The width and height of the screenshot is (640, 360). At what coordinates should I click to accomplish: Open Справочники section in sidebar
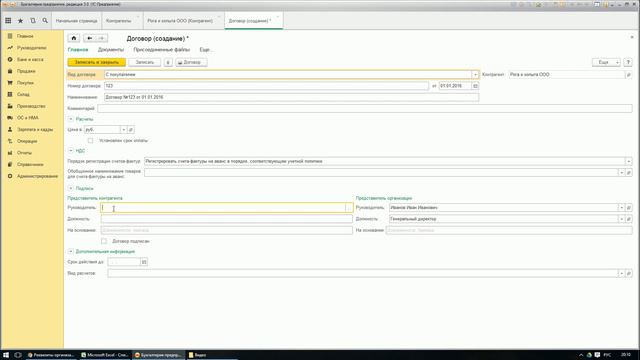(30, 164)
